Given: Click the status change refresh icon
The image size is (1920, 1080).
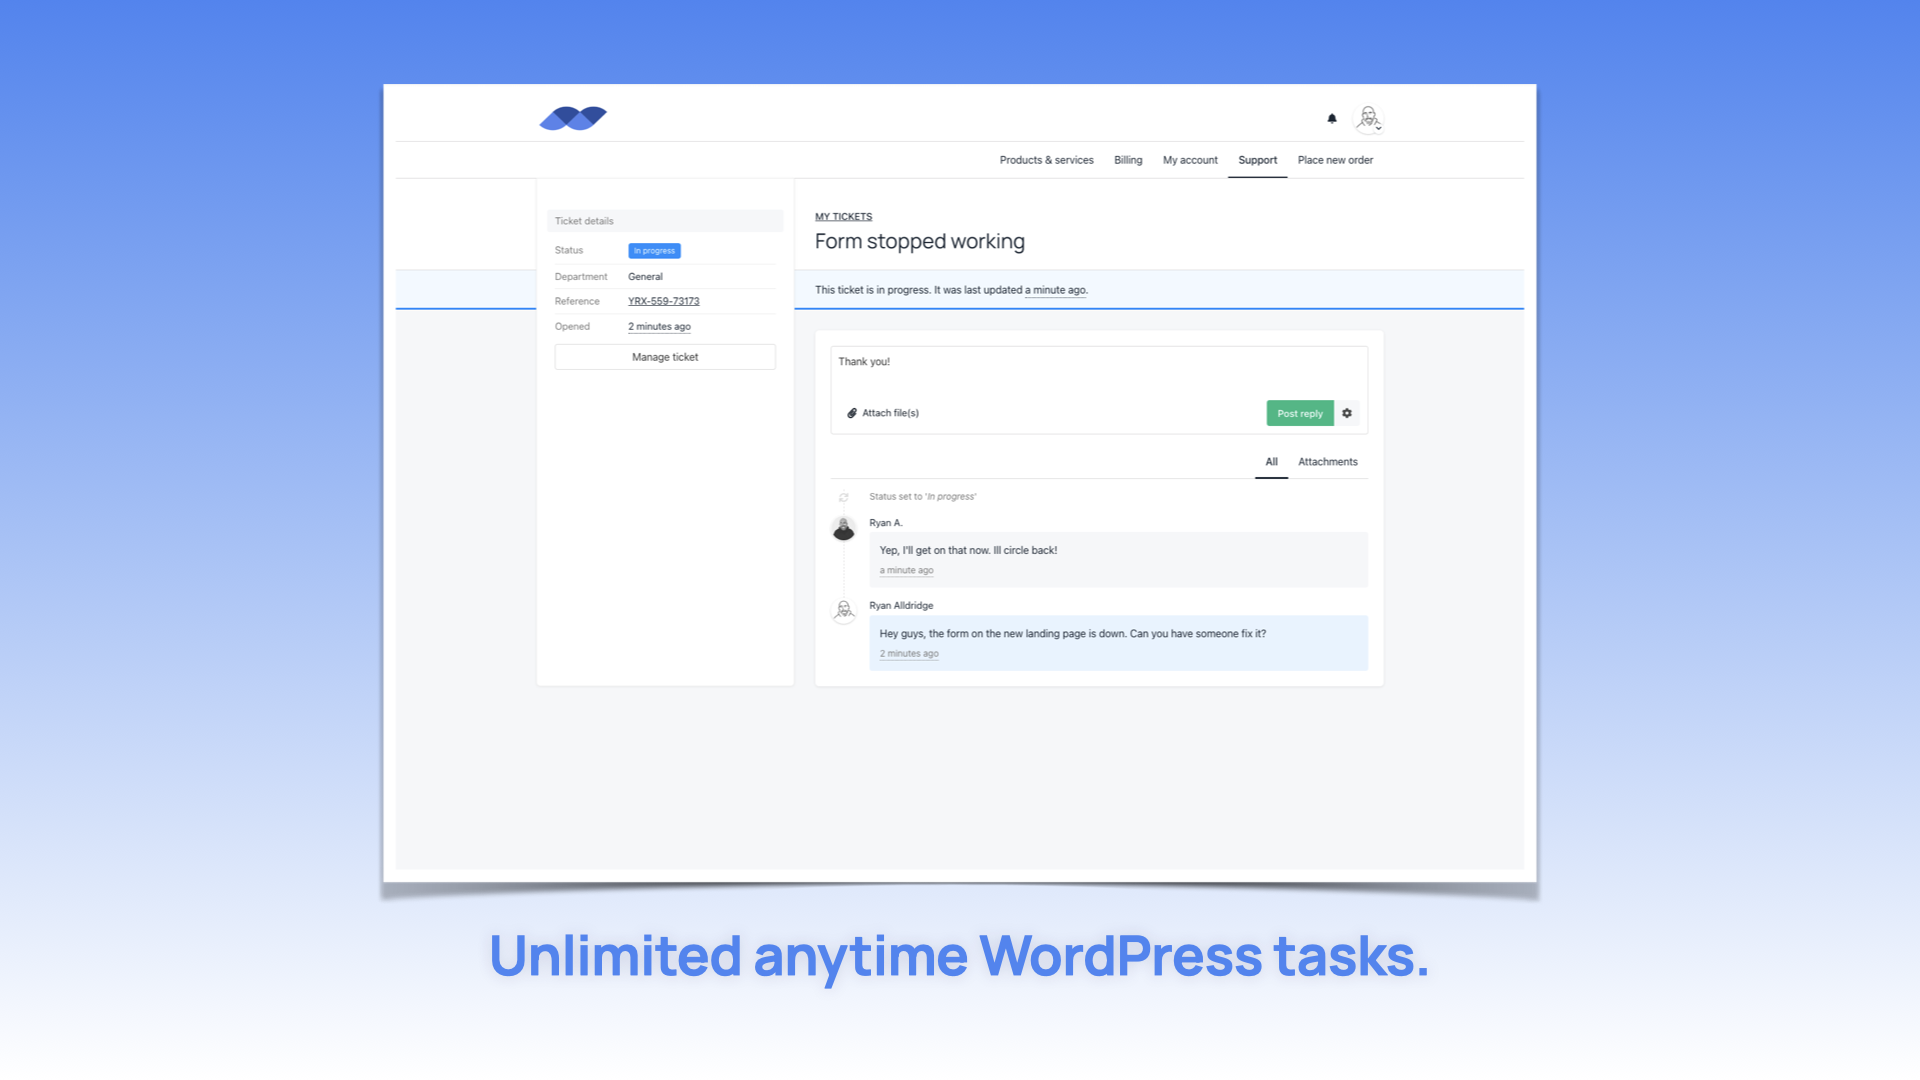Looking at the screenshot, I should pos(844,497).
